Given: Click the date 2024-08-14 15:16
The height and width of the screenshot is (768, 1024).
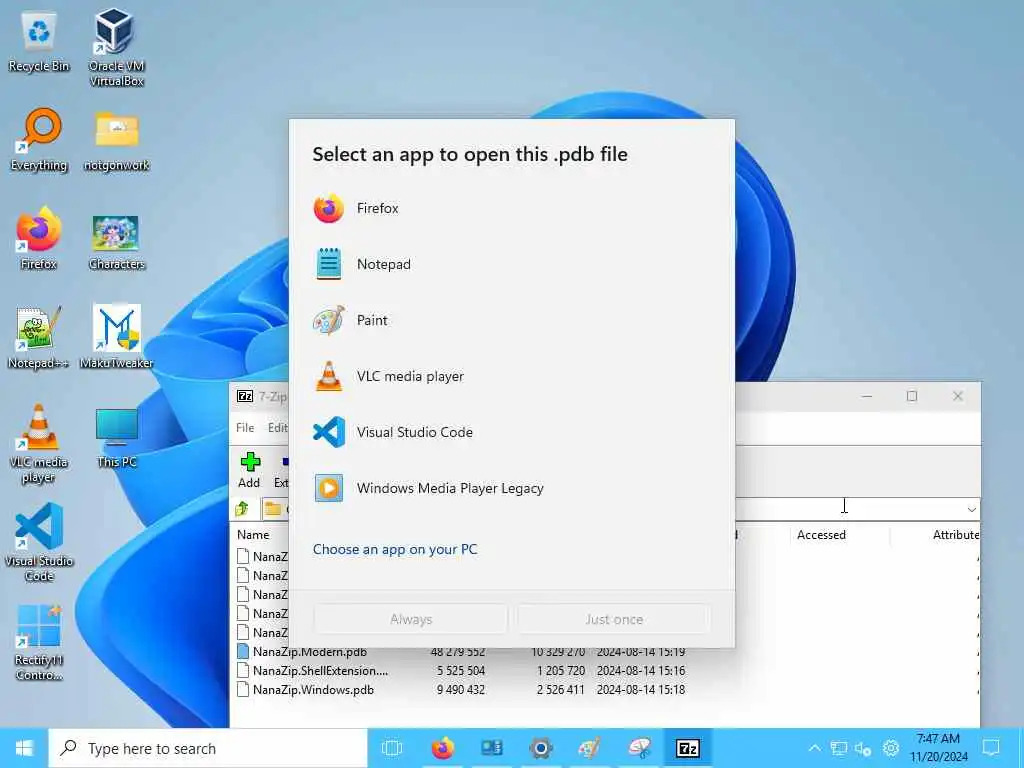Looking at the screenshot, I should pos(641,671).
